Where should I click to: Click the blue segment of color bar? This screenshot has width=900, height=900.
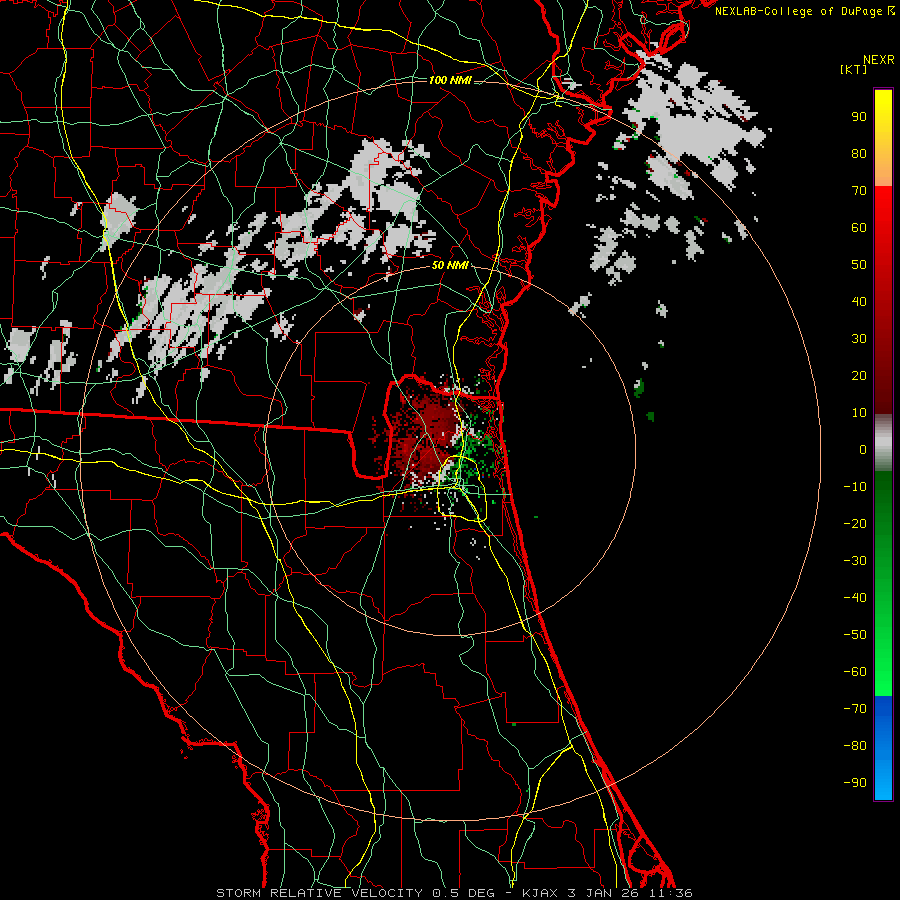(883, 748)
